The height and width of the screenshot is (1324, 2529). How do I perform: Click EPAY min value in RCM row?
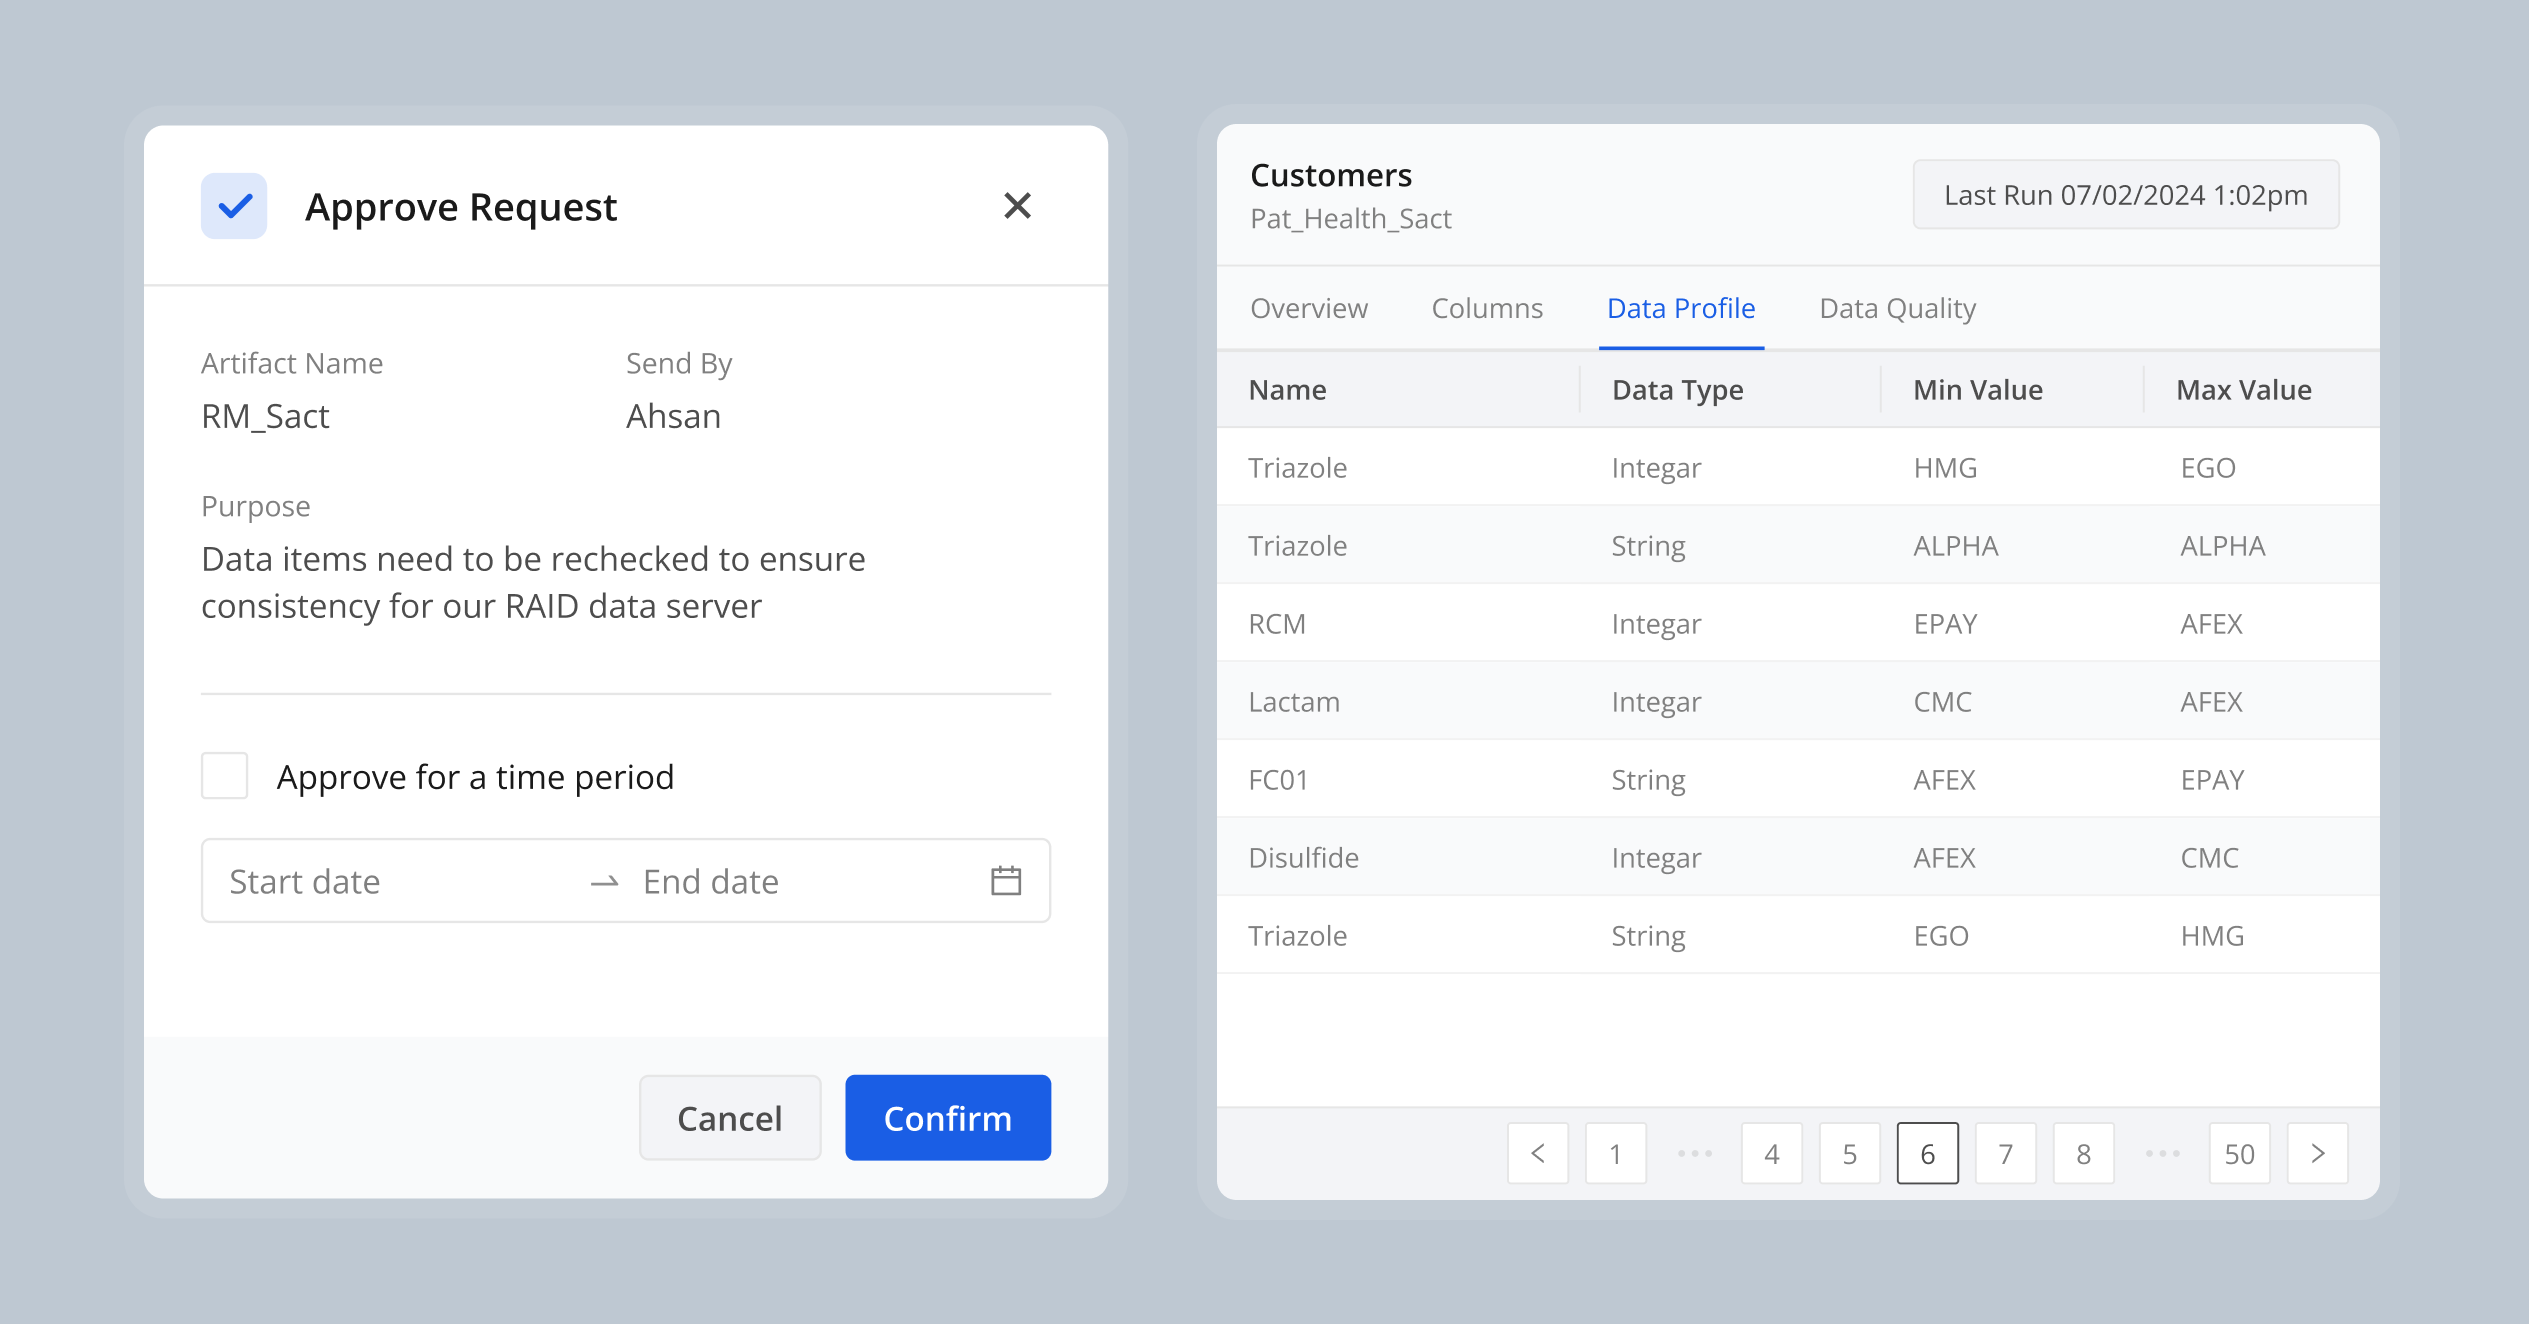(1945, 624)
